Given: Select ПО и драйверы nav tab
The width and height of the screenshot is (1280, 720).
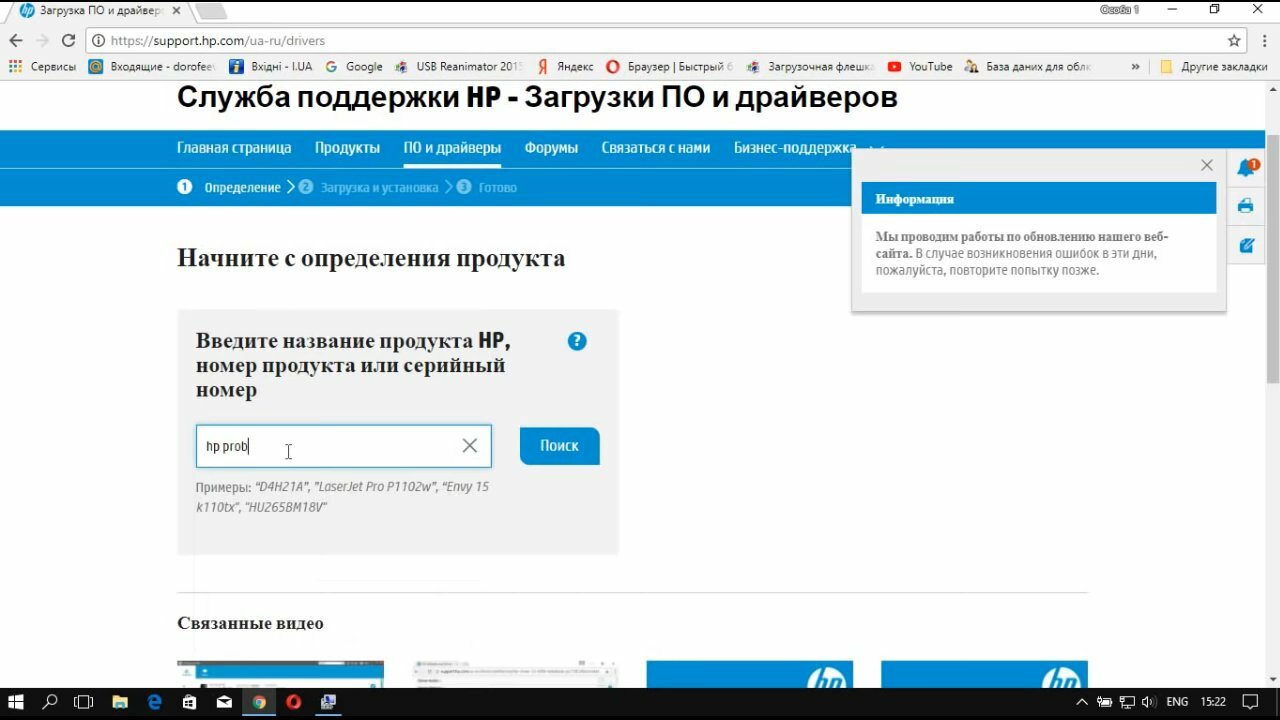Looking at the screenshot, I should tap(452, 148).
